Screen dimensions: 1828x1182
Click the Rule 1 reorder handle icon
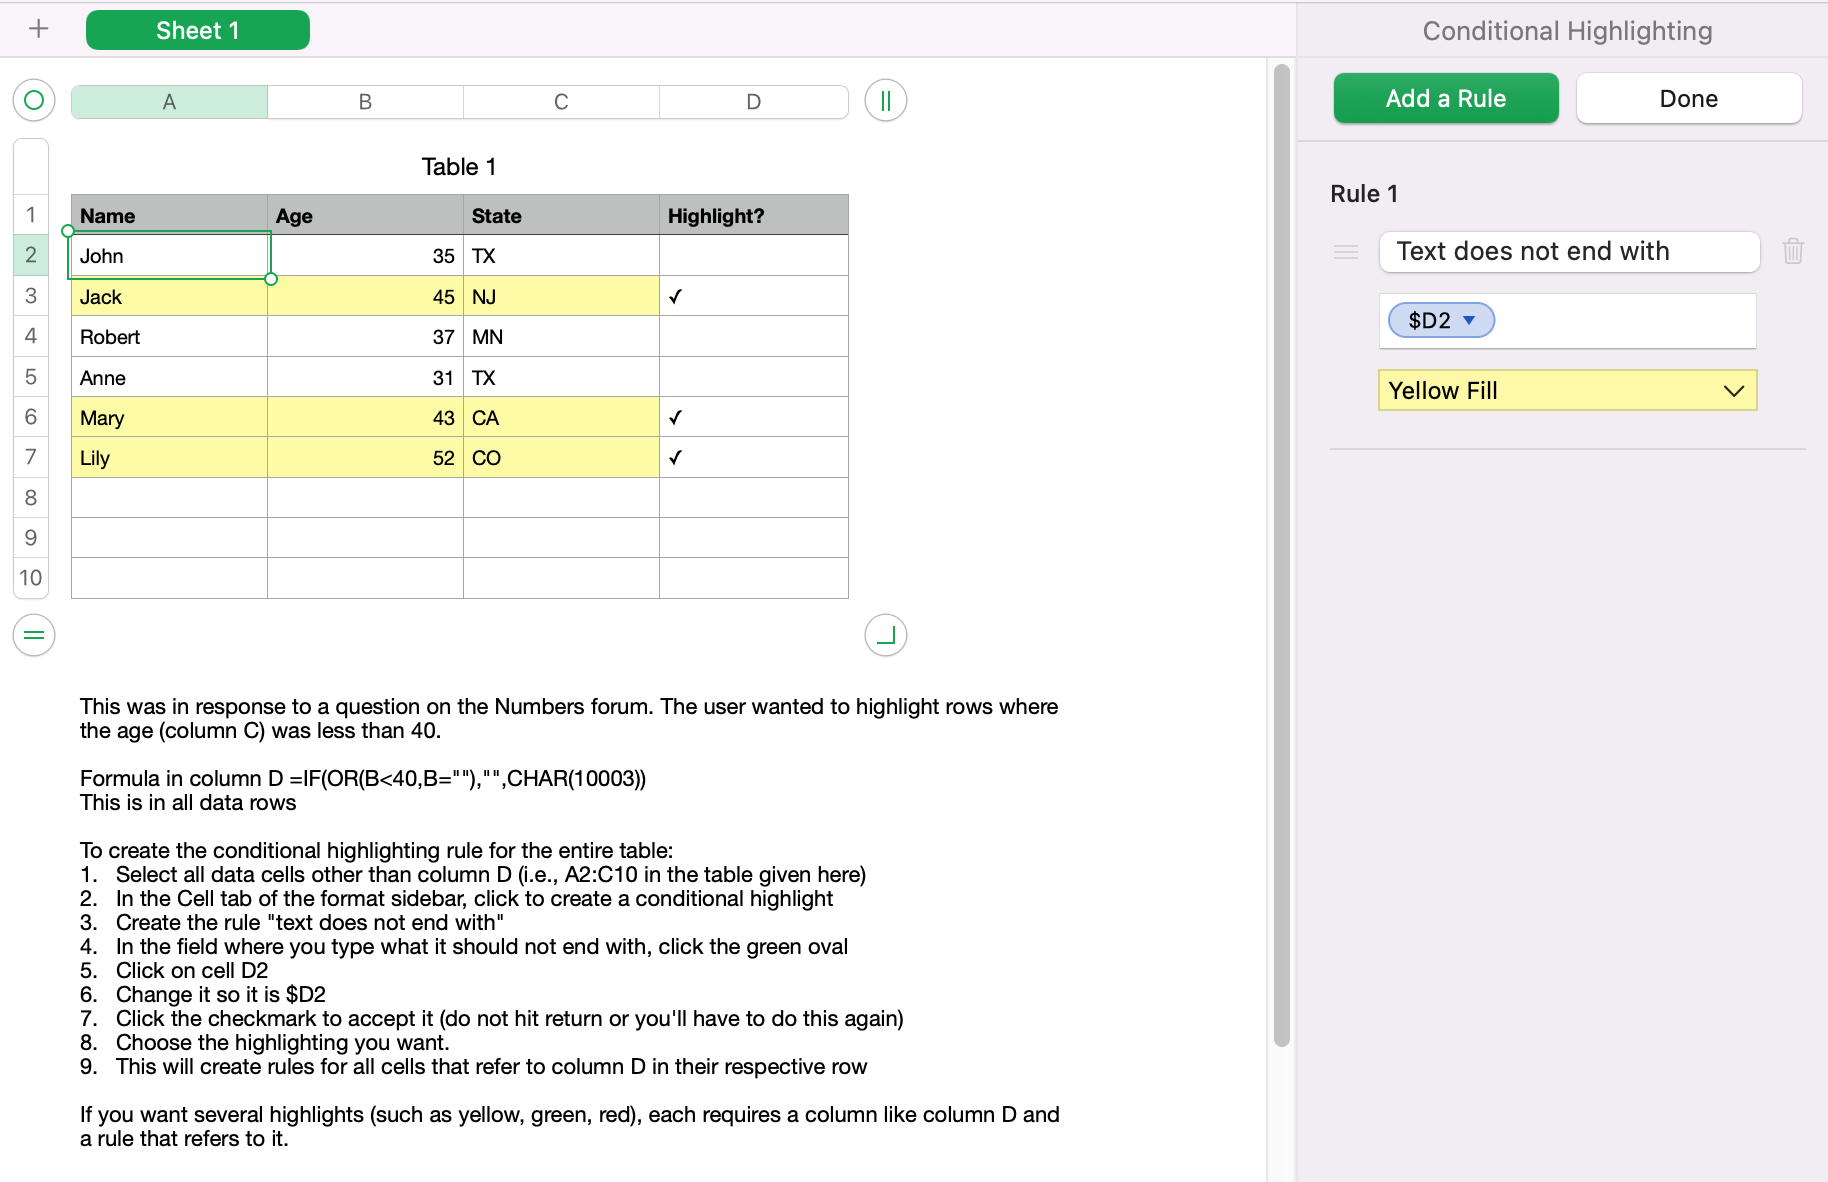(x=1345, y=252)
